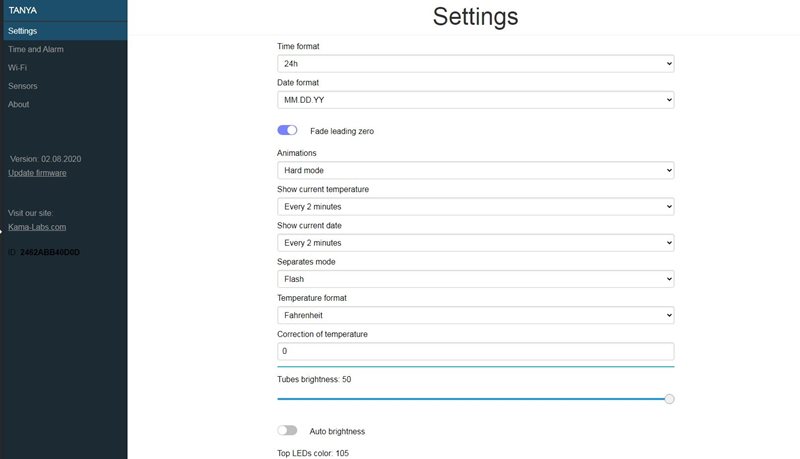Image resolution: width=800 pixels, height=459 pixels.
Task: Open the Time format dropdown
Action: pos(476,64)
